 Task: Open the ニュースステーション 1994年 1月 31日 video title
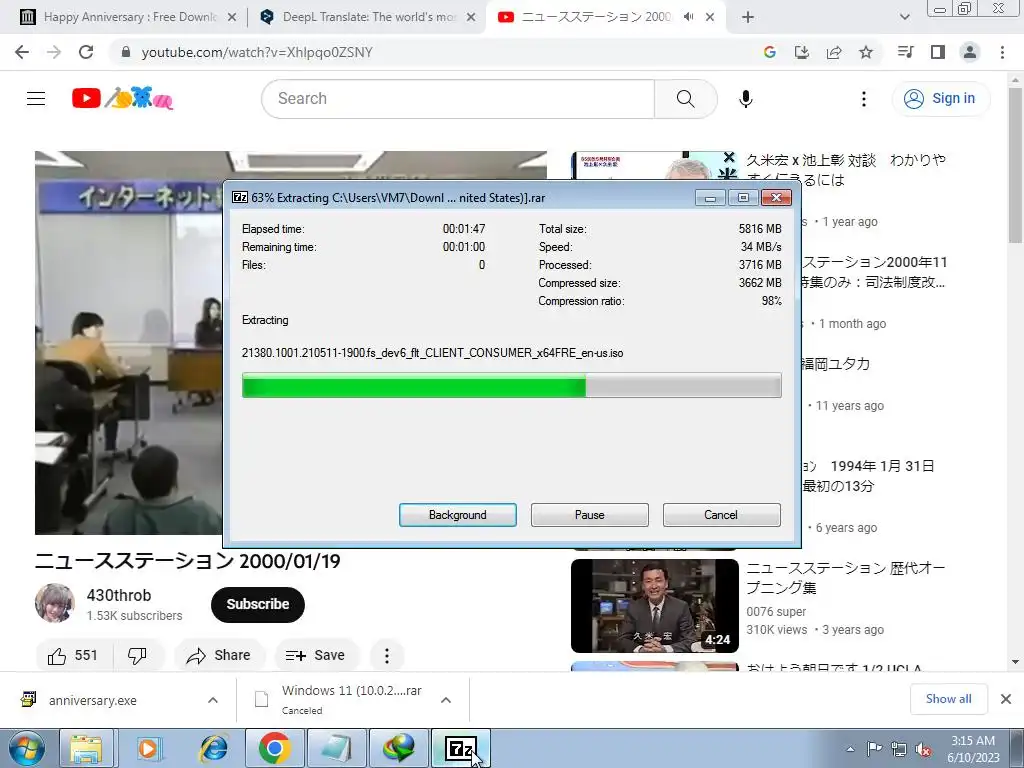pyautogui.click(x=869, y=476)
